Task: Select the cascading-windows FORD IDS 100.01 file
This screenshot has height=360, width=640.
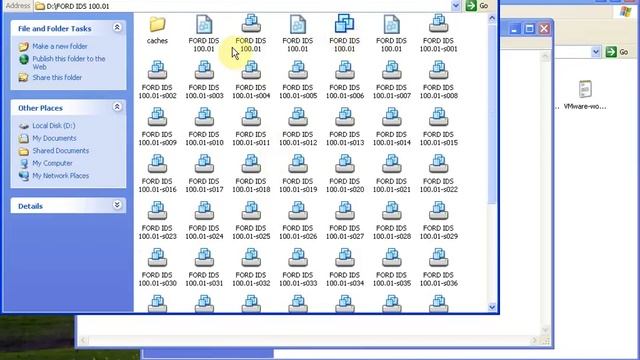Action: 344,23
